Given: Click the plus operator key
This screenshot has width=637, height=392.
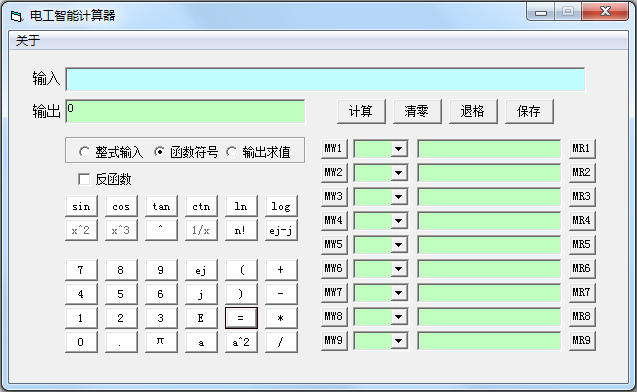Looking at the screenshot, I should [281, 270].
